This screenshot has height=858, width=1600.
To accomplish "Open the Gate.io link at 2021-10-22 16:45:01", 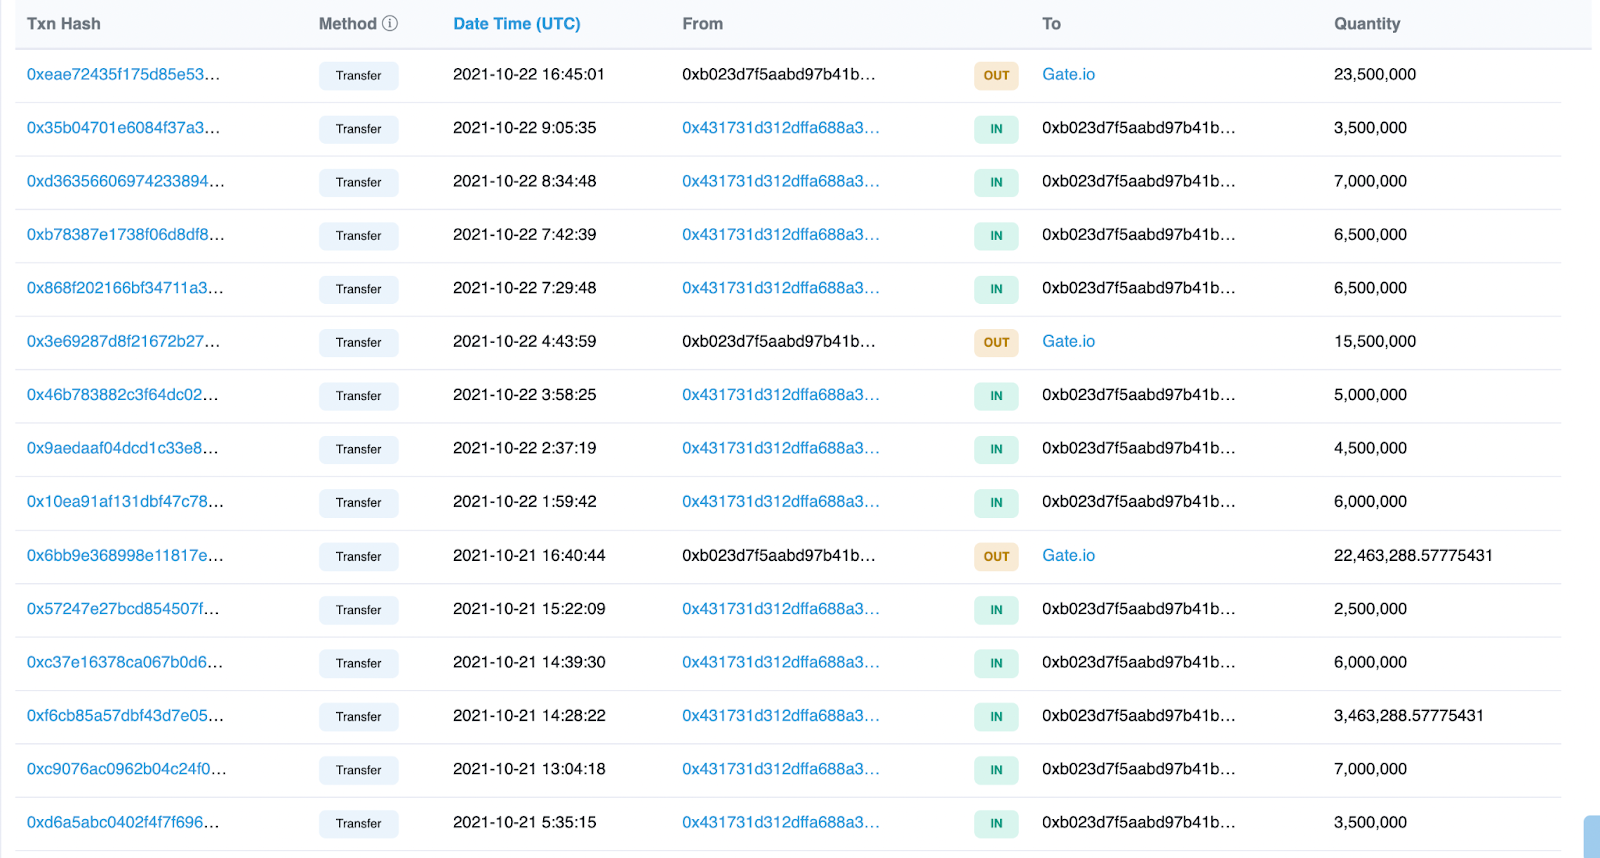I will coord(1068,74).
